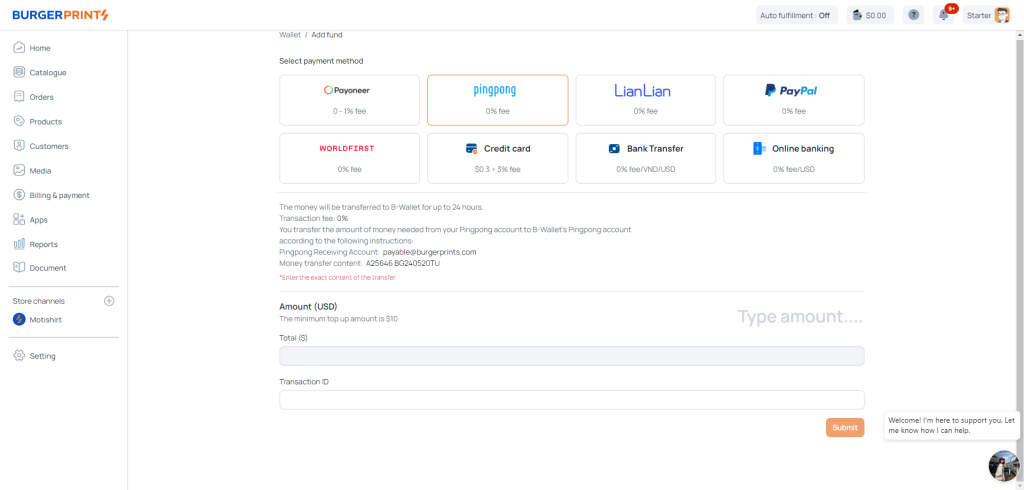Click the Wallet breadcrumb link
Screen dimensions: 1024x490
(289, 35)
